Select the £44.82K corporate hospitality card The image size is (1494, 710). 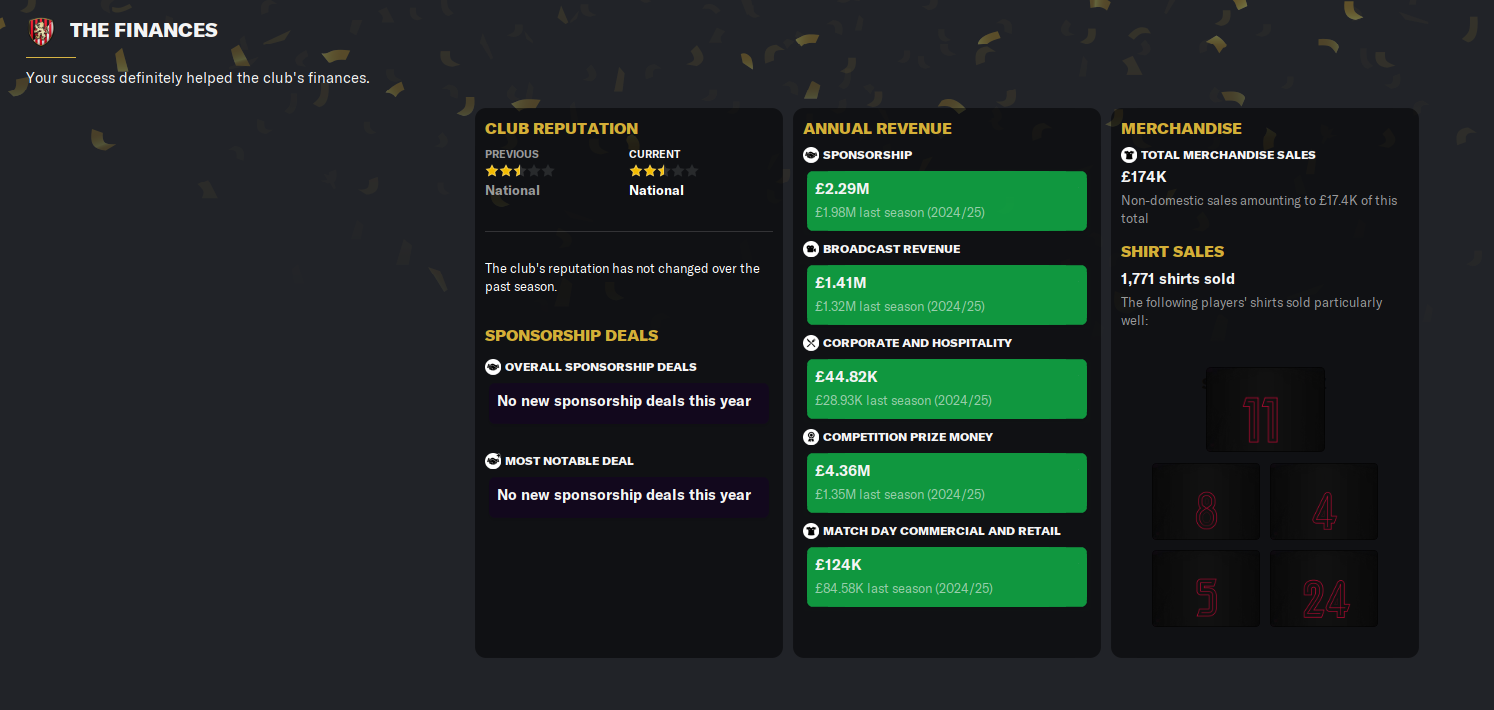pos(946,389)
